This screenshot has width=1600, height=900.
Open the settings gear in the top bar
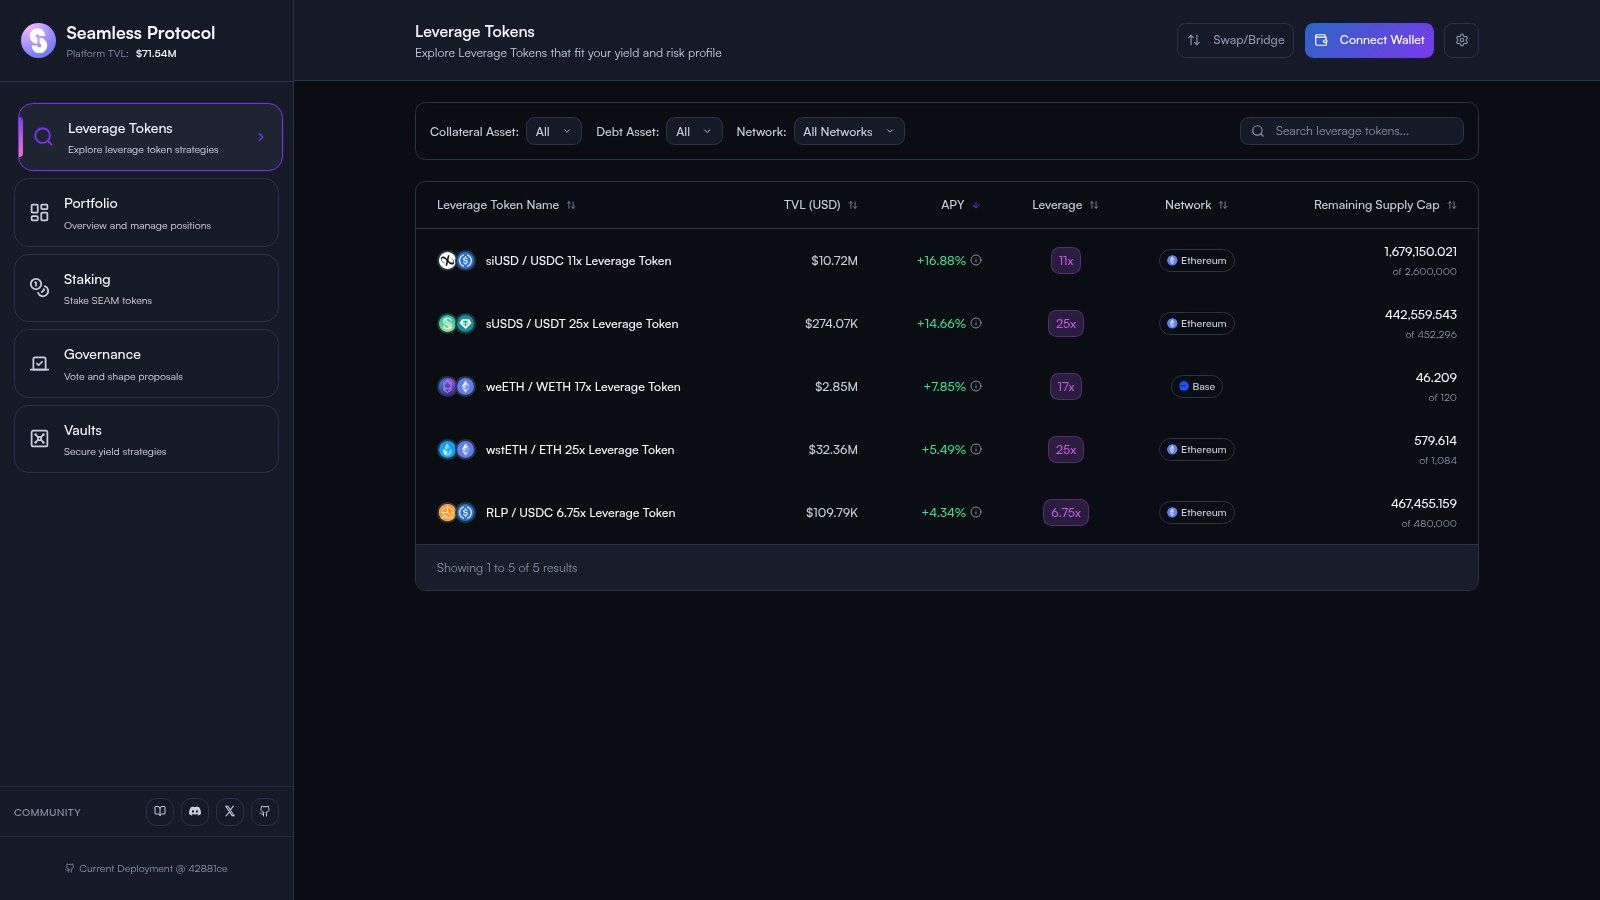click(x=1461, y=40)
